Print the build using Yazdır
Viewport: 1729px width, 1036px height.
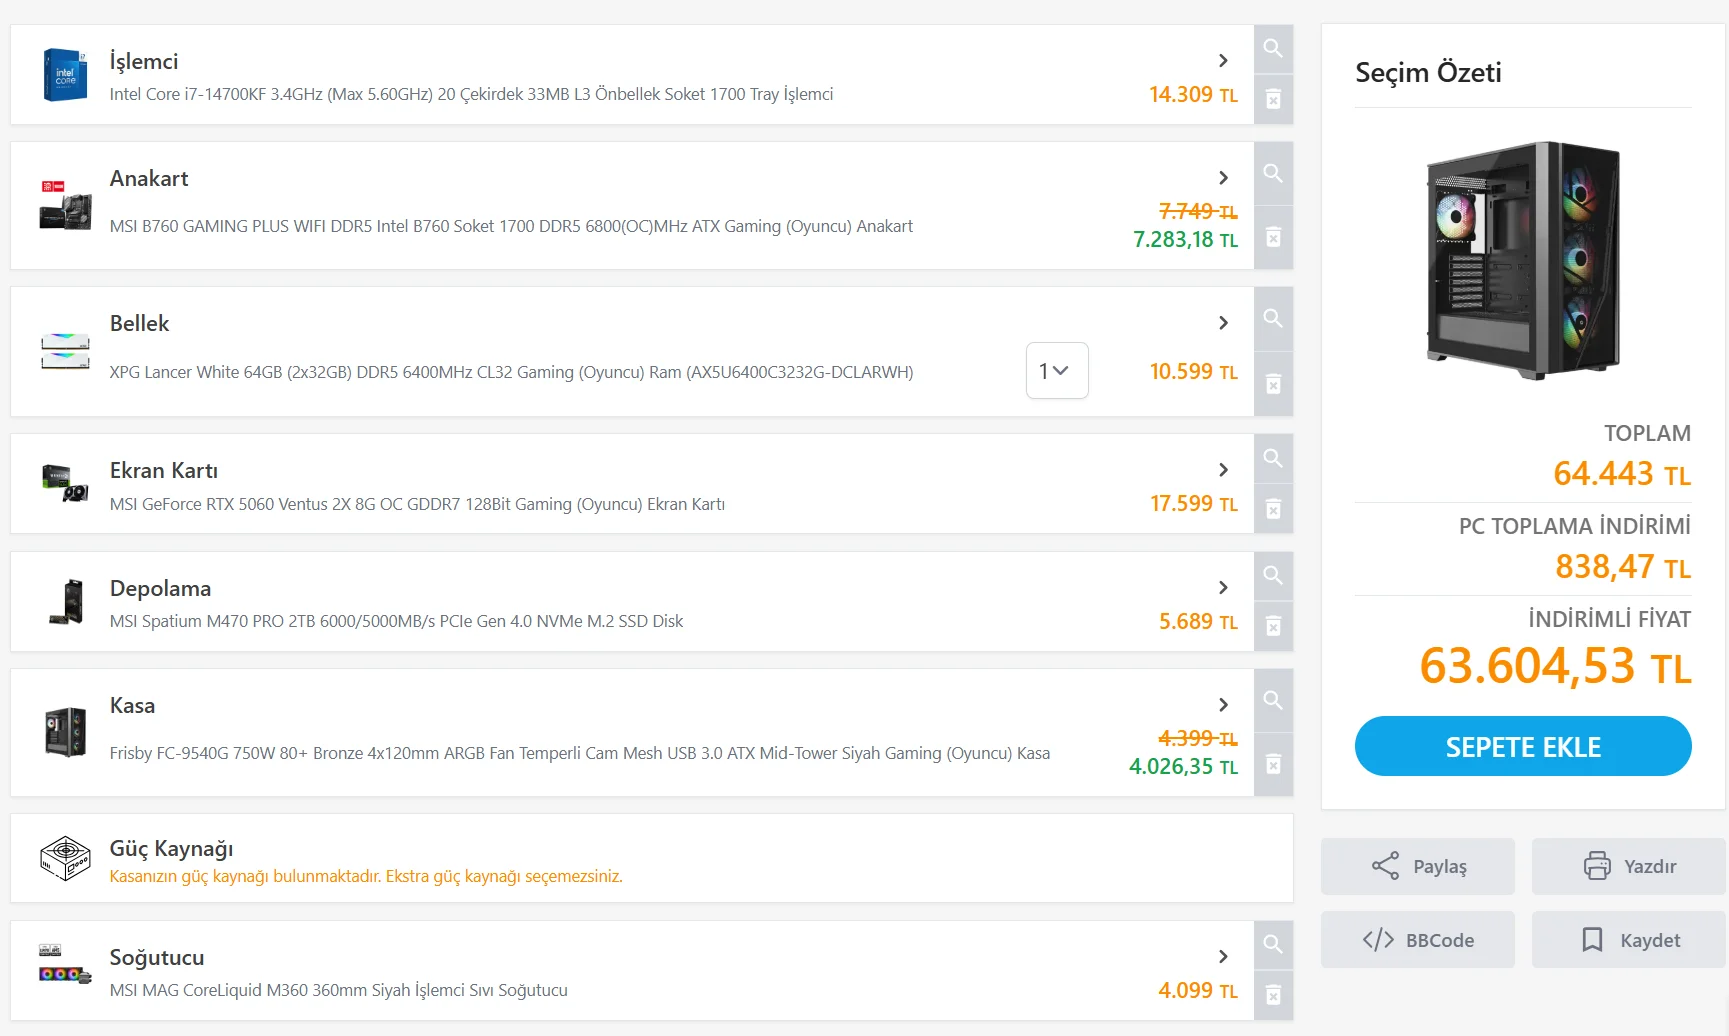click(x=1629, y=866)
